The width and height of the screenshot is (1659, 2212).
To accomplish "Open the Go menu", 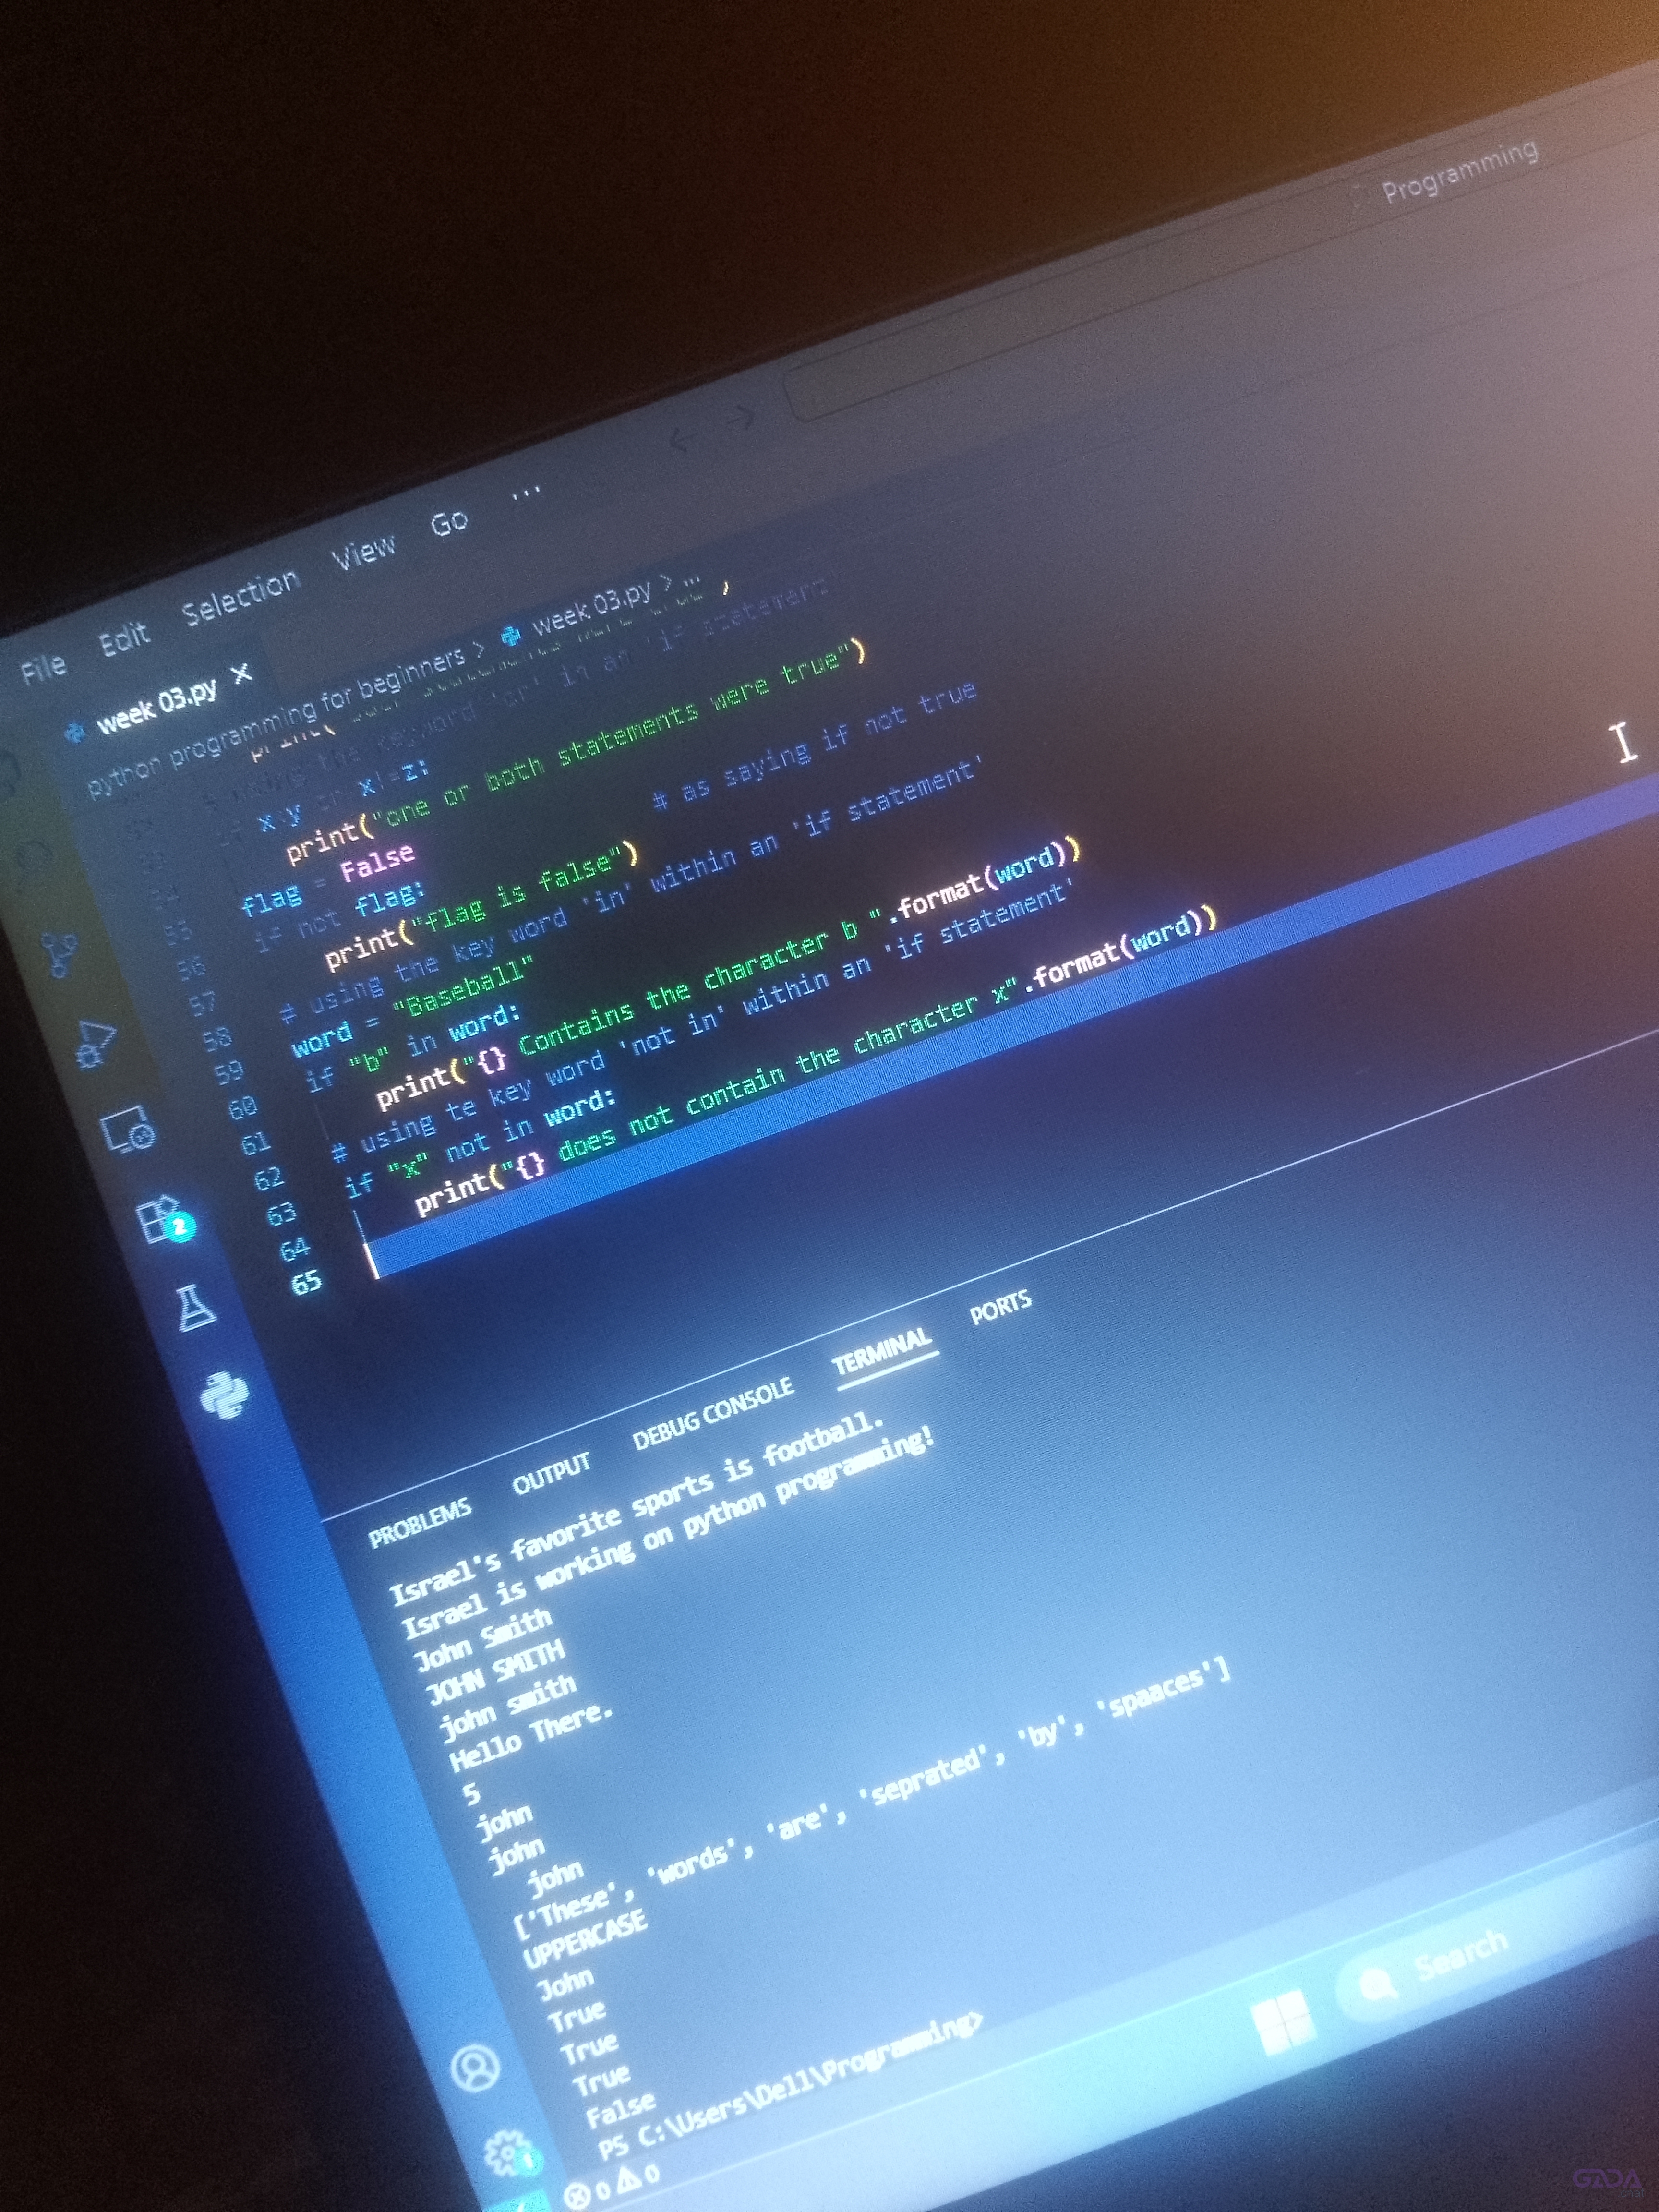I will 450,521.
